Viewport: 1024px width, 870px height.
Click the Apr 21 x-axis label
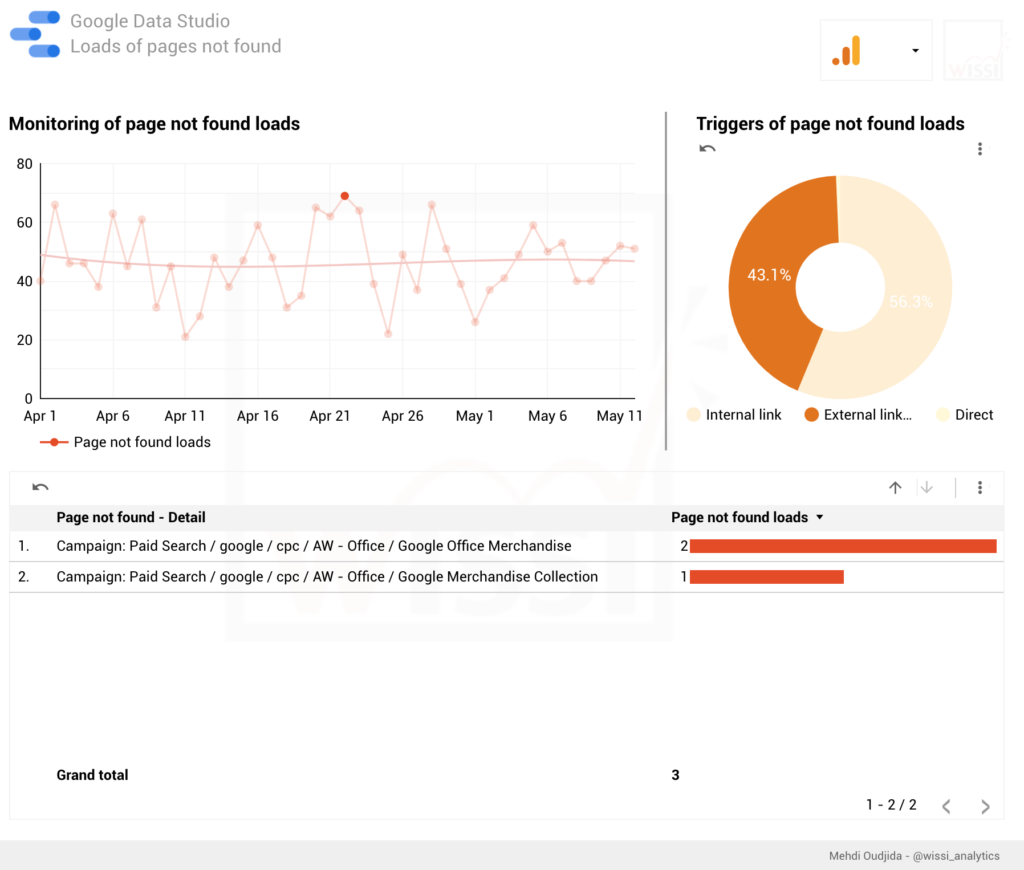pyautogui.click(x=330, y=416)
